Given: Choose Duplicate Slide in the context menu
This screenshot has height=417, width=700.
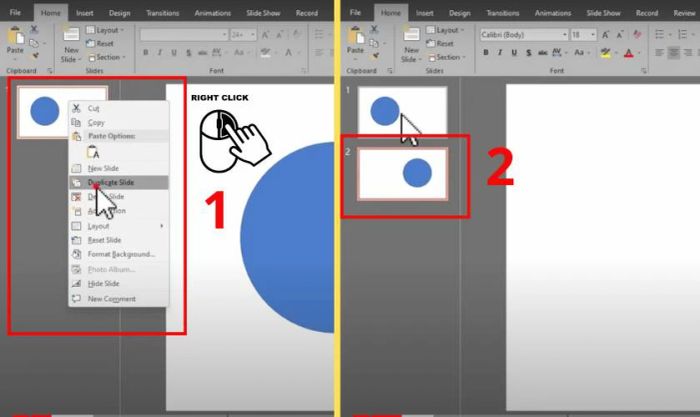Looking at the screenshot, I should click(x=119, y=182).
